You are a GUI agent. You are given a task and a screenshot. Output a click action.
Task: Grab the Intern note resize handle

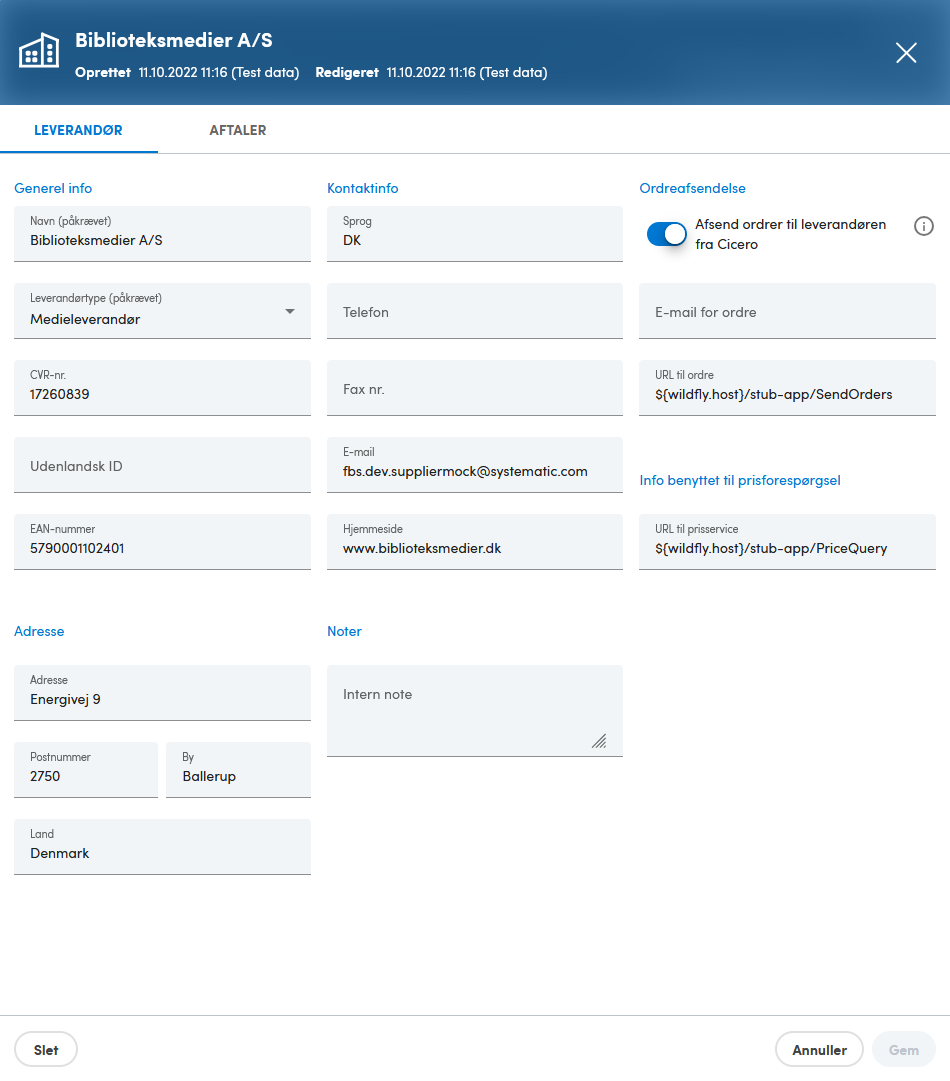[x=599, y=741]
